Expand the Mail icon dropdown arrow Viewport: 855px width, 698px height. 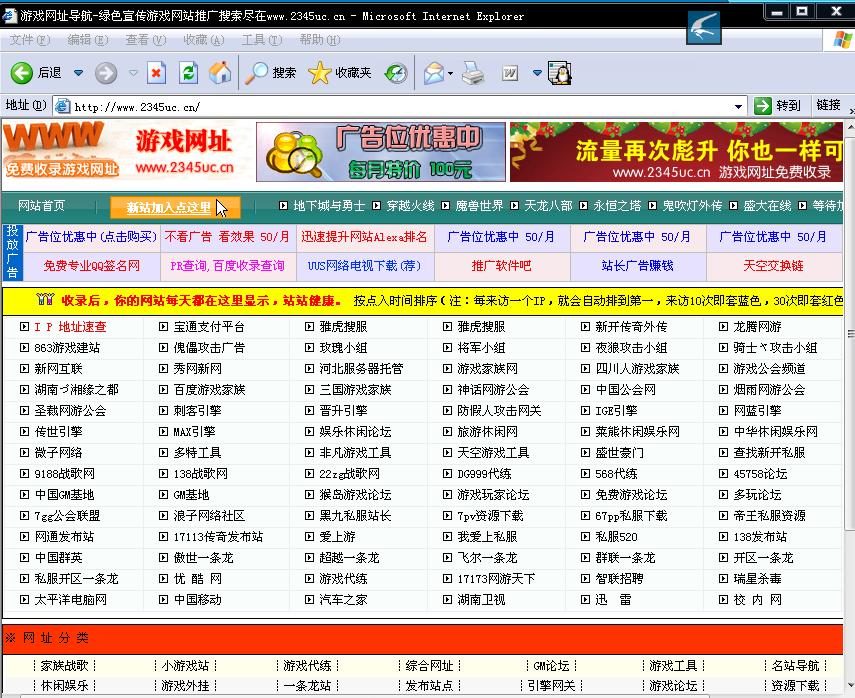click(448, 72)
